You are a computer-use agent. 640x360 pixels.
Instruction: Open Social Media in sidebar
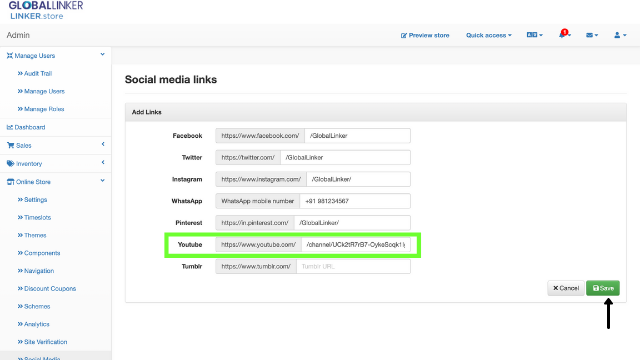click(x=39, y=358)
